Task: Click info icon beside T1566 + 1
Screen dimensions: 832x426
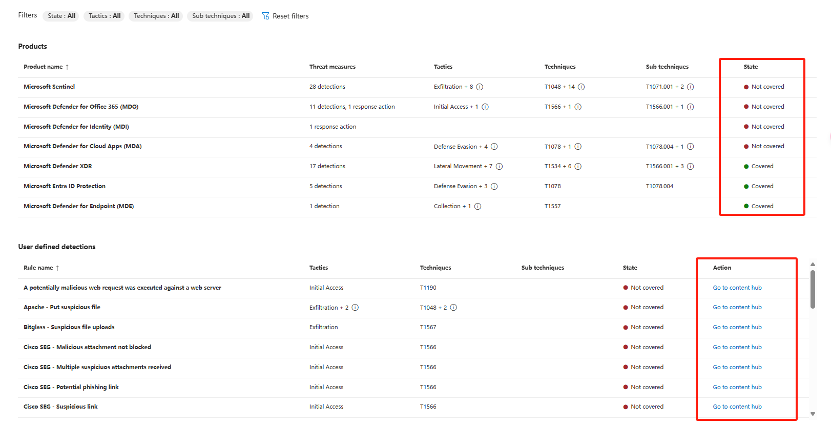Action: coord(578,107)
